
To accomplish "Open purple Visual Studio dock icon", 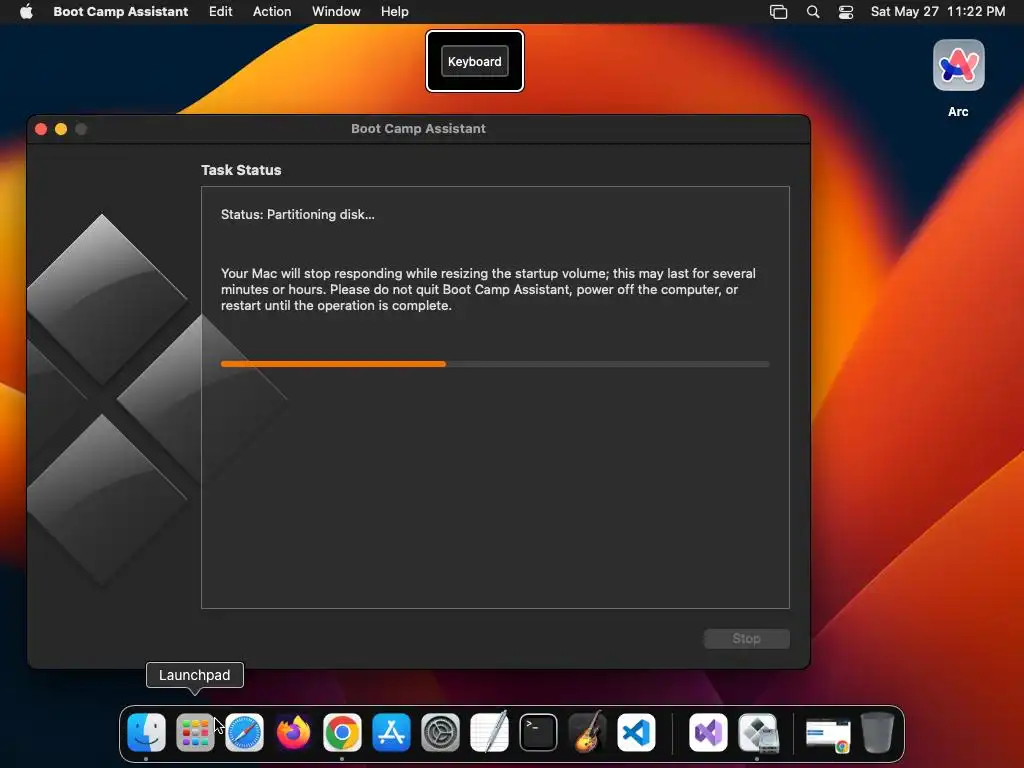I will click(x=709, y=733).
